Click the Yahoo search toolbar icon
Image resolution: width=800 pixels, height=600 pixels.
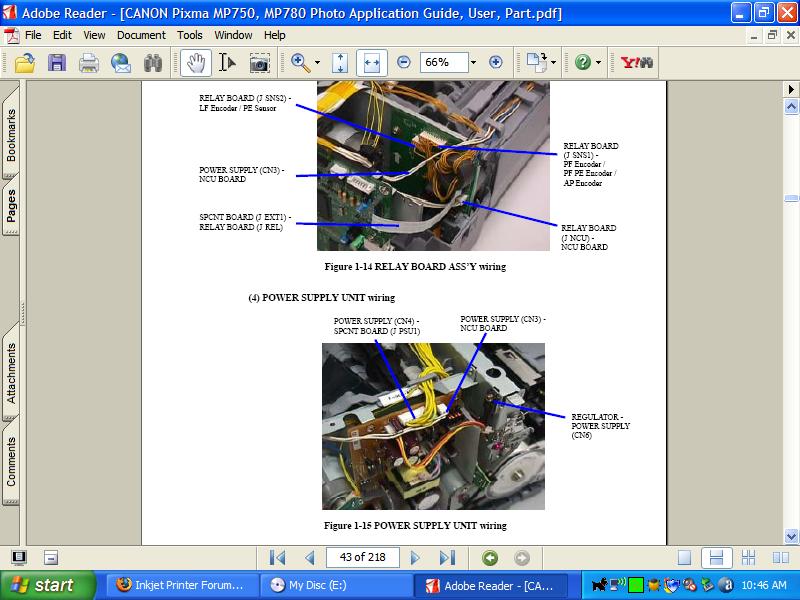point(637,63)
